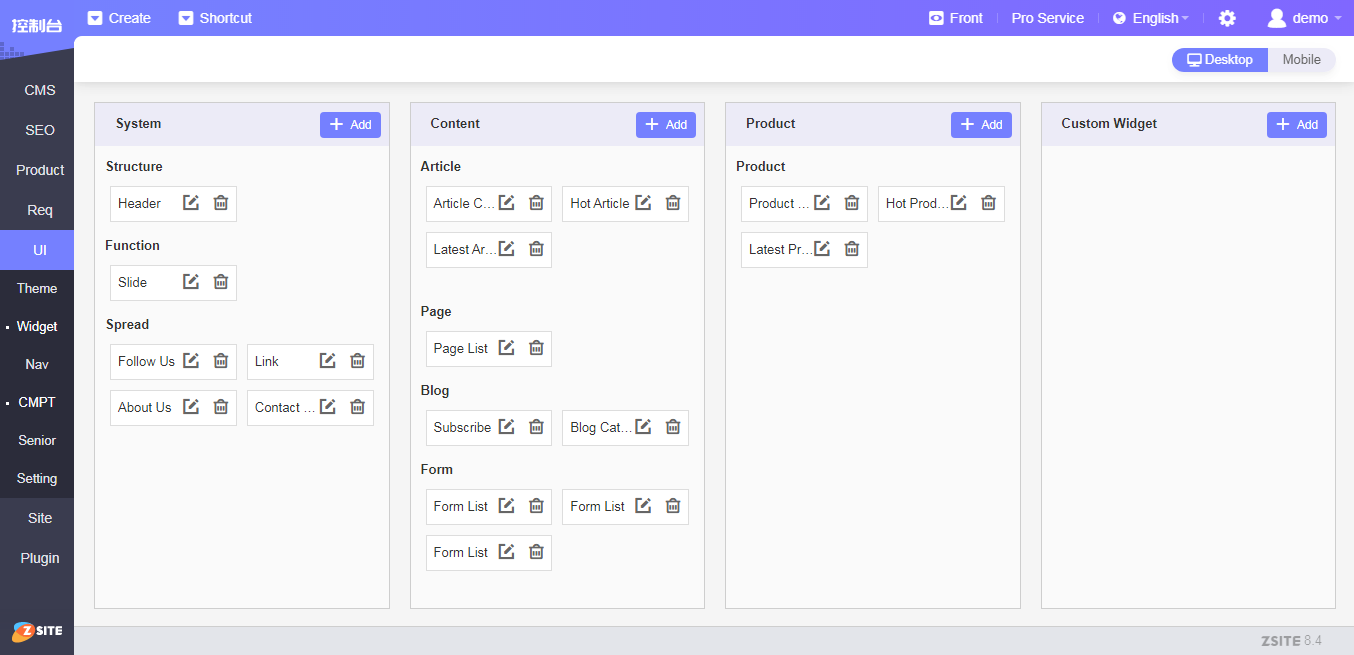Click edit icon next to Follow Us
Viewport: 1354px width, 655px height.
click(191, 361)
